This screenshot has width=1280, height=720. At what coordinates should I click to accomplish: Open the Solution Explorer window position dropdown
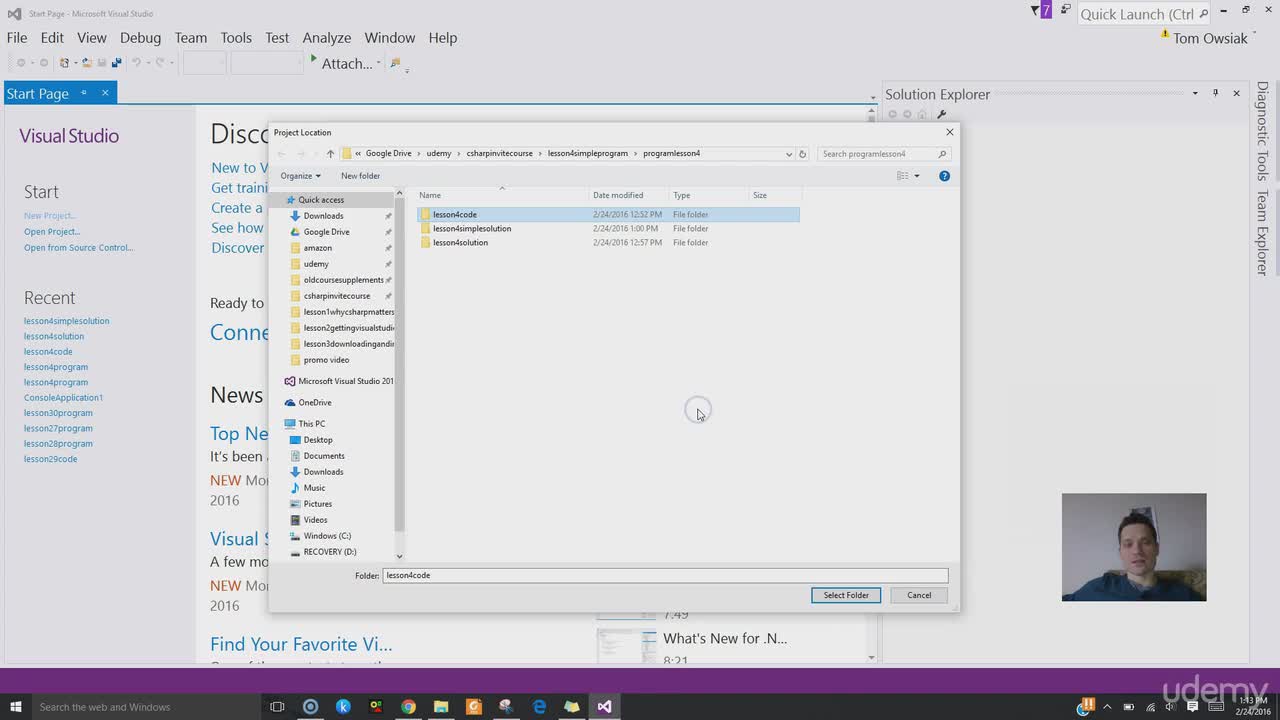1195,93
